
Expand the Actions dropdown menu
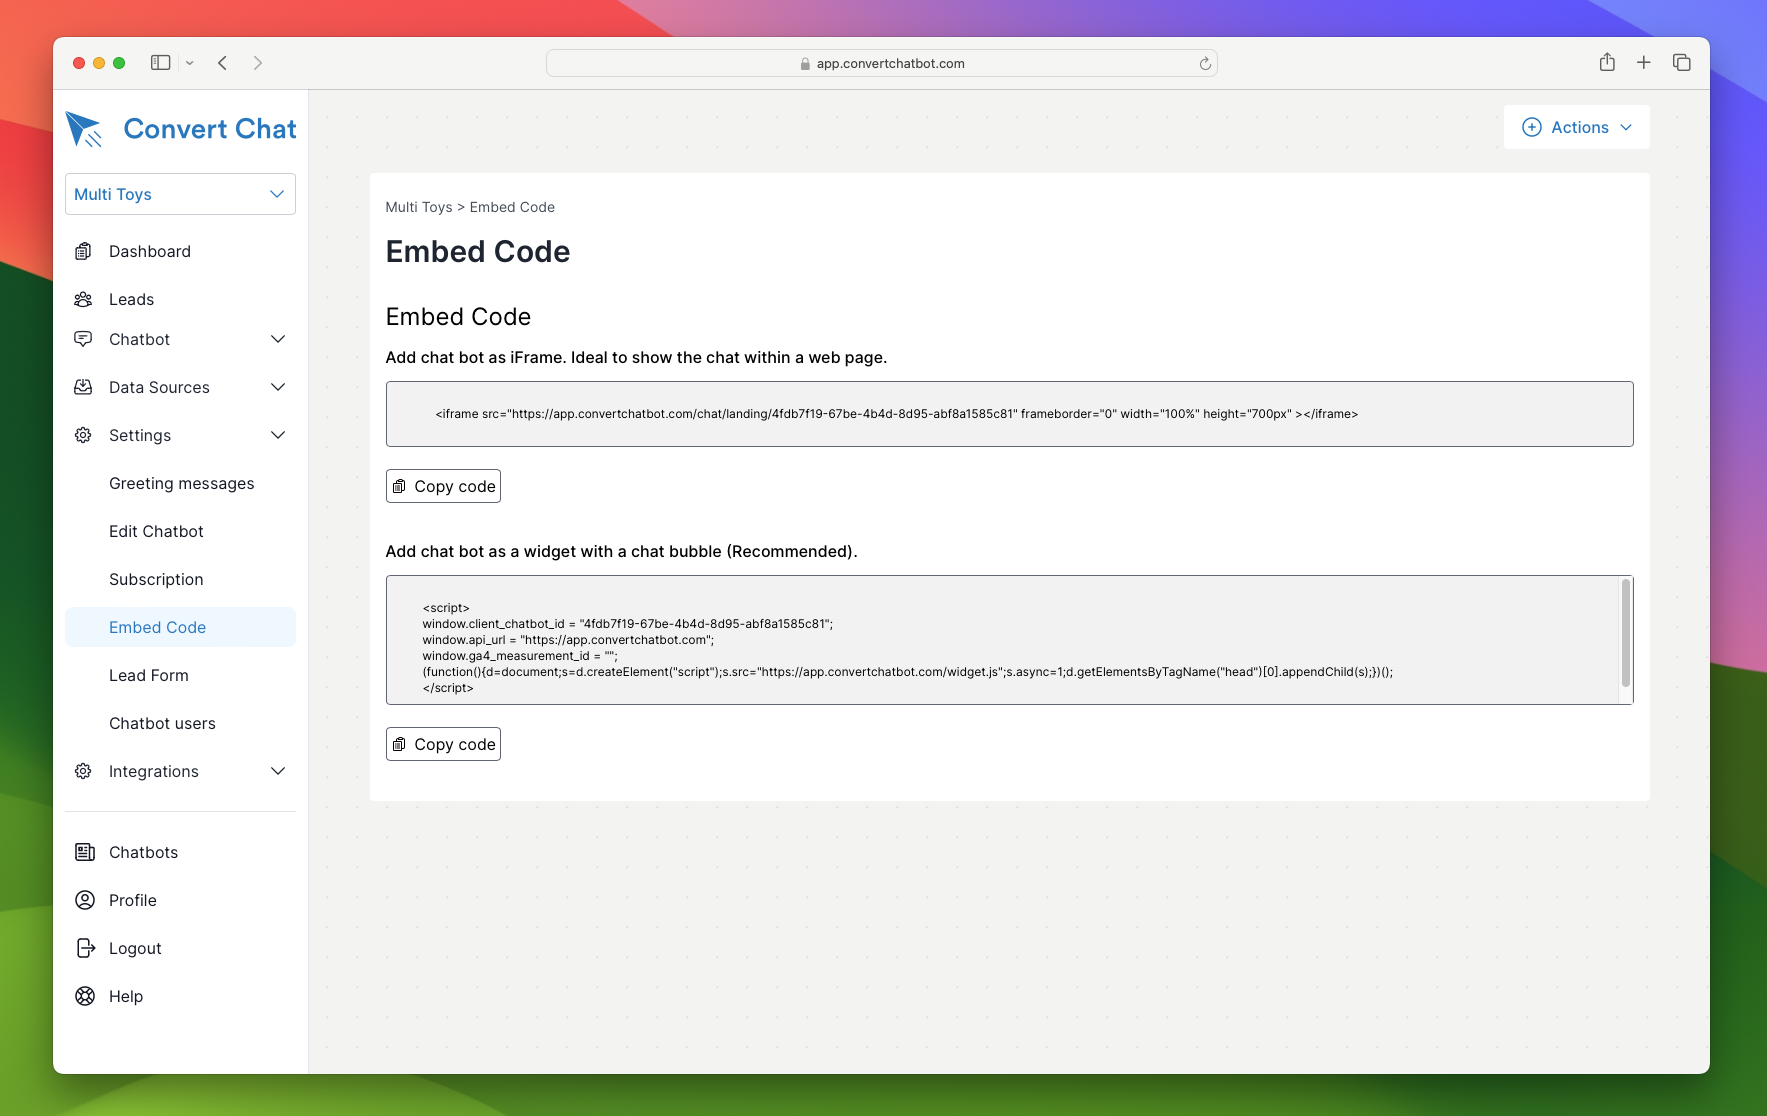(x=1576, y=127)
